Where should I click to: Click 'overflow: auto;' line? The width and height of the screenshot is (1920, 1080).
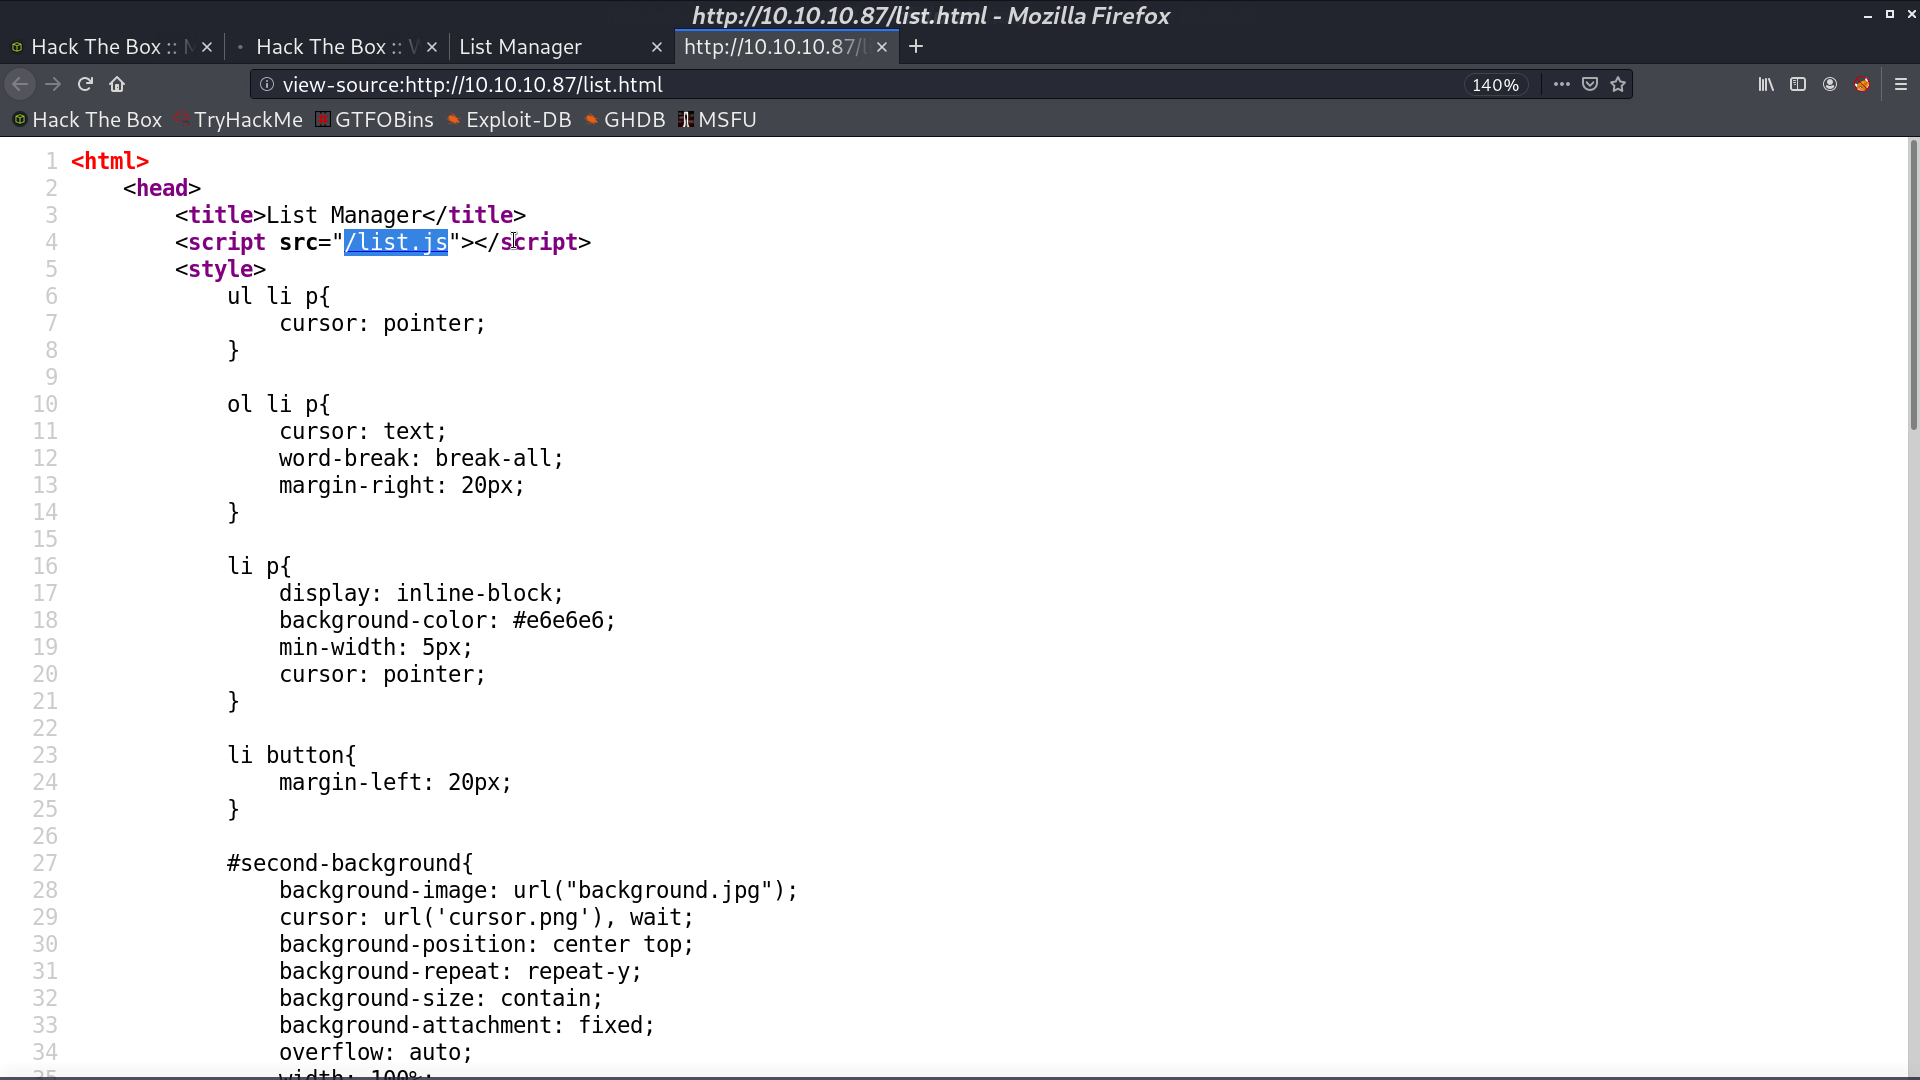(375, 1052)
